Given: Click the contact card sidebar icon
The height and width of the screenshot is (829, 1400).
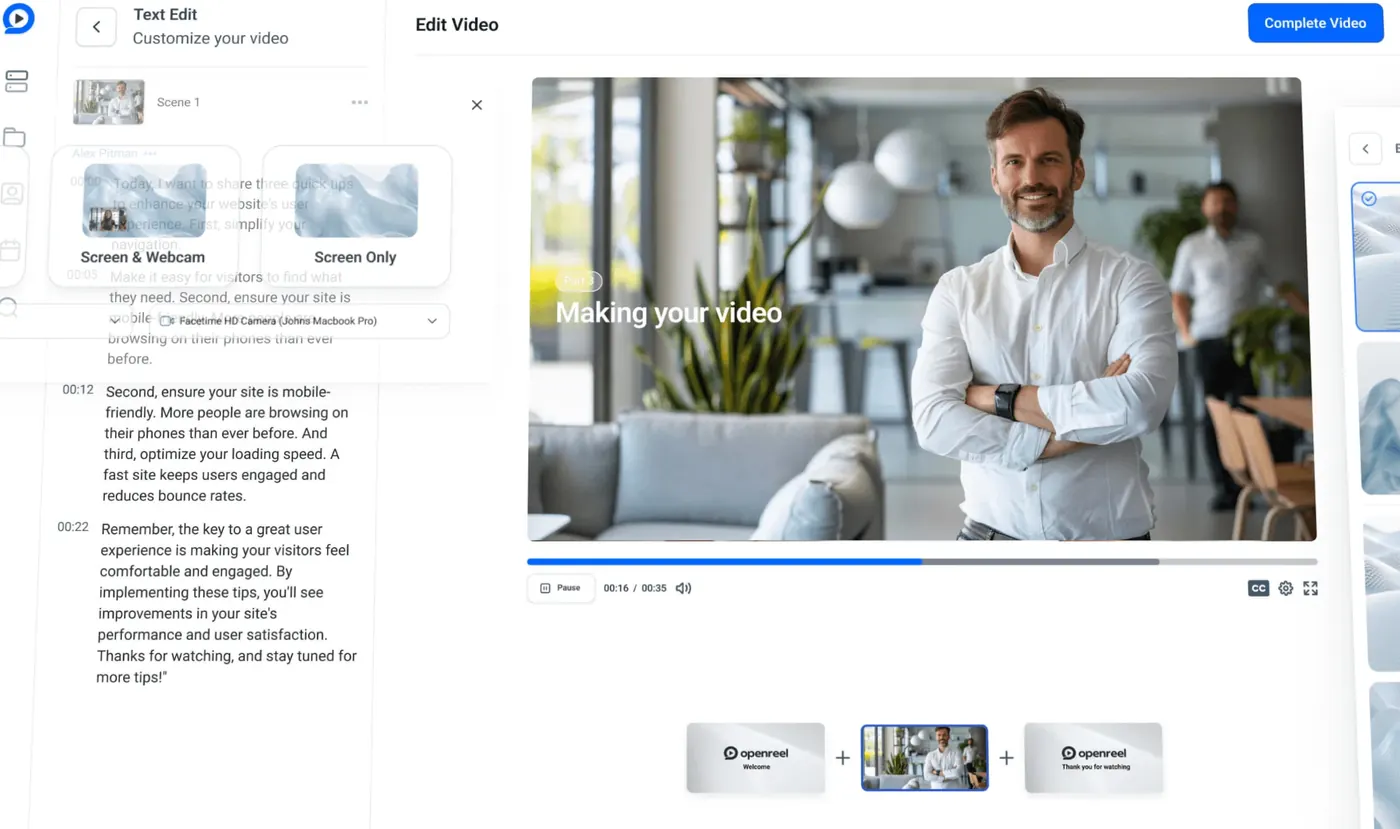Looking at the screenshot, I should 12,194.
